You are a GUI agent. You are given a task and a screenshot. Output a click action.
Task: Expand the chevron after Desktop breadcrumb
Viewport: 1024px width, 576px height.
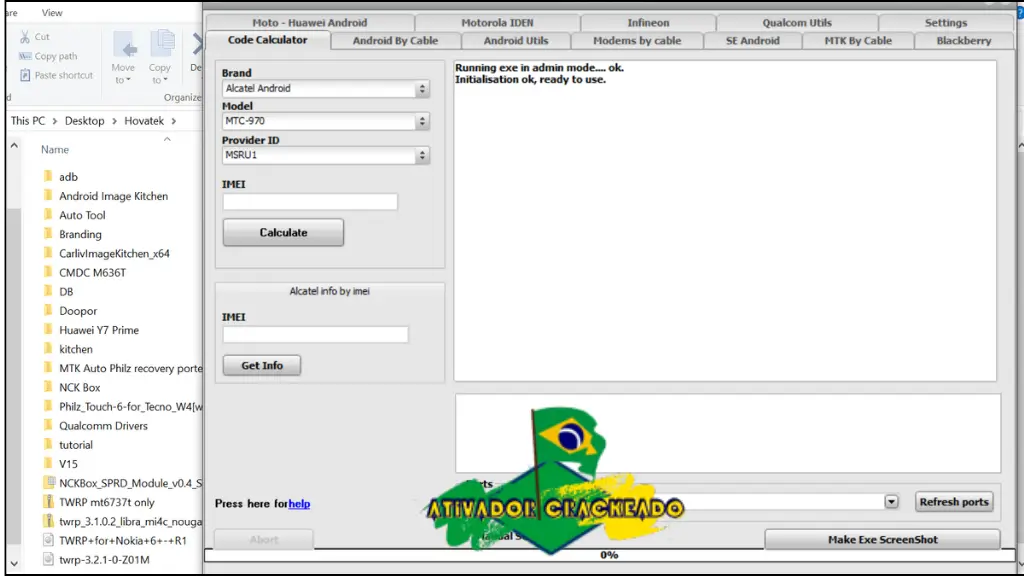[114, 121]
